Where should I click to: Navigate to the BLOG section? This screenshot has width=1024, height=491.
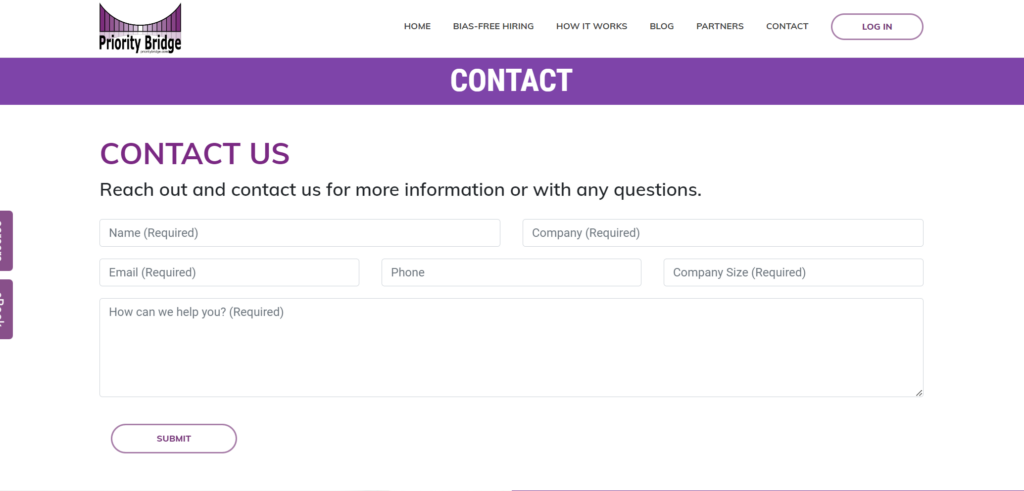[x=662, y=27]
